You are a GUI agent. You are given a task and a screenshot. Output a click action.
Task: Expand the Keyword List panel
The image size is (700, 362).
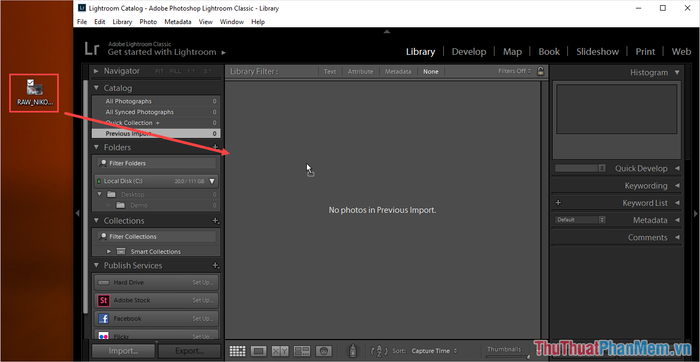point(677,203)
